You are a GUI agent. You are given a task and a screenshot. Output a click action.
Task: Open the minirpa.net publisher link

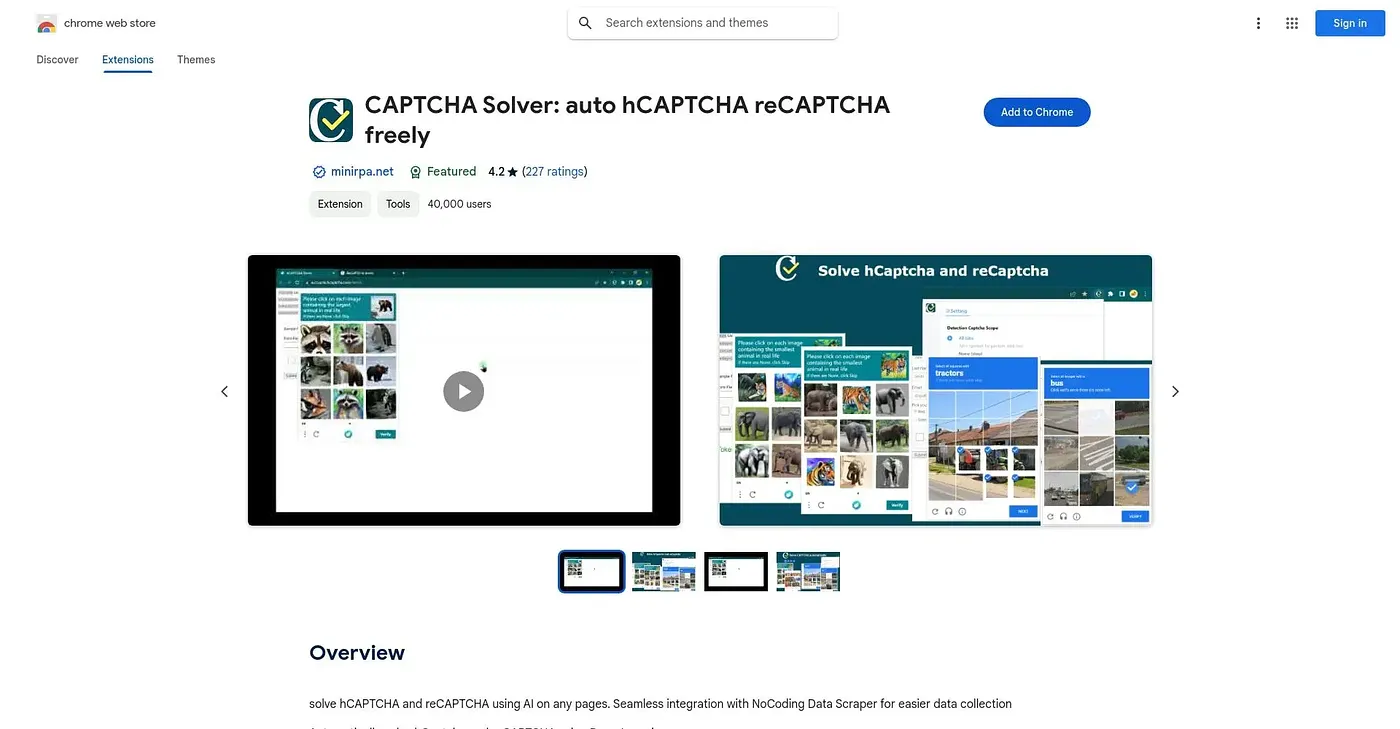coord(362,172)
